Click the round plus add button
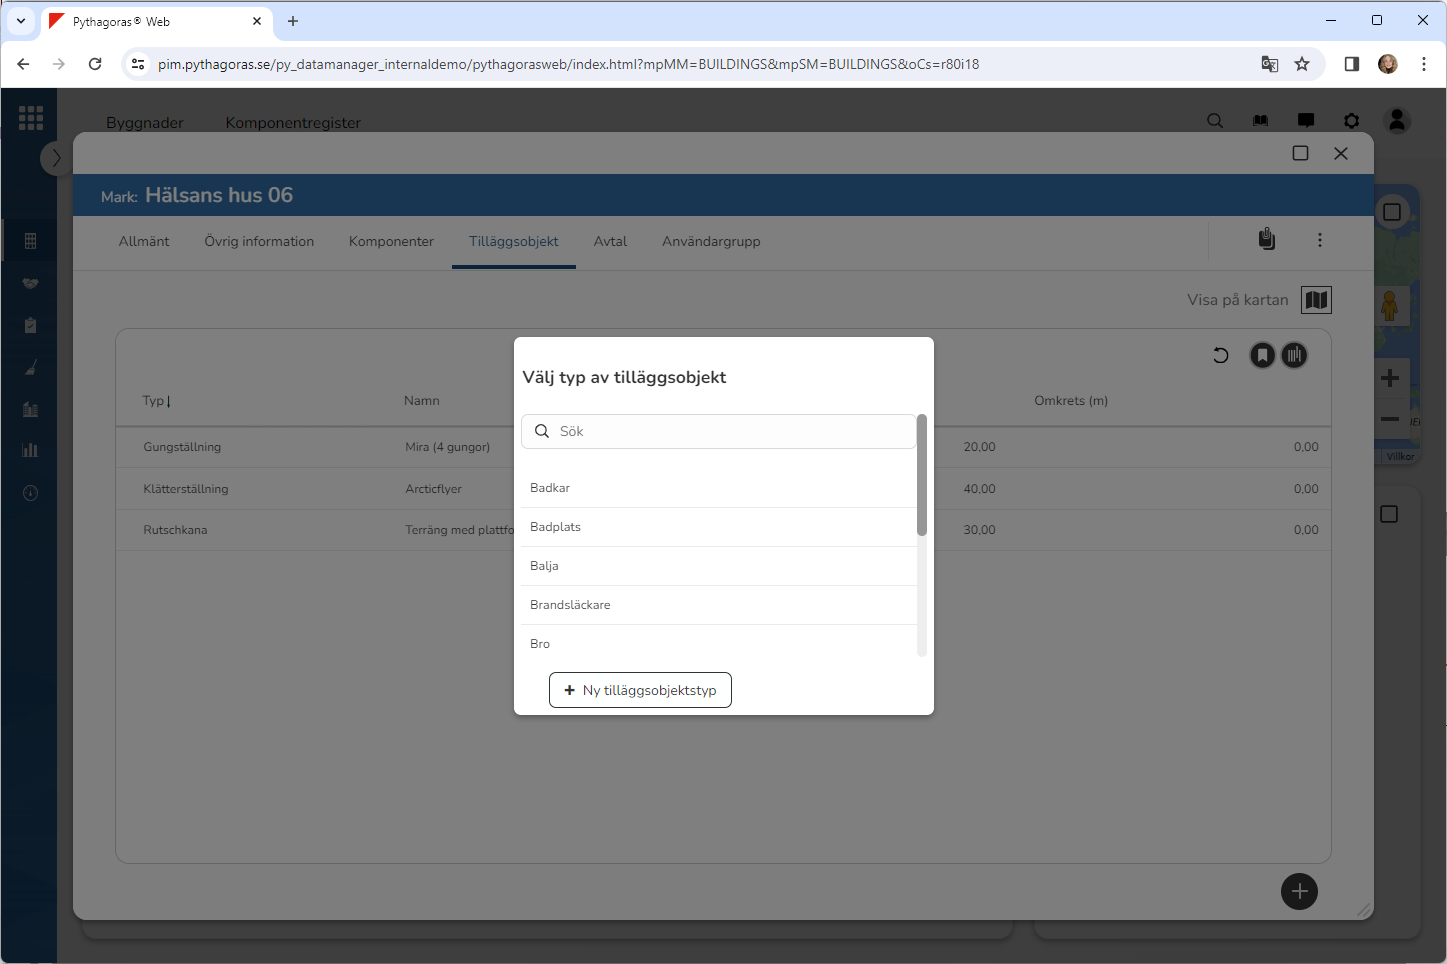 pyautogui.click(x=1299, y=891)
